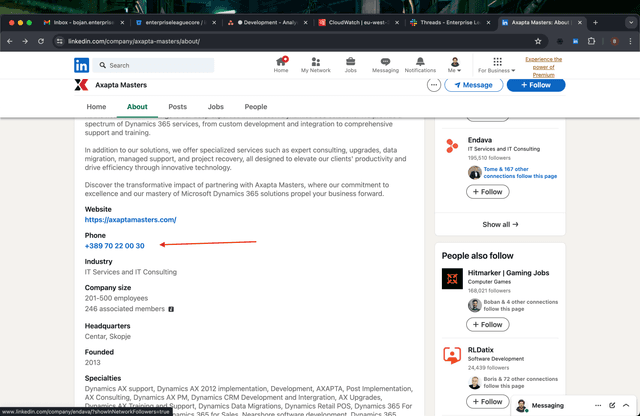Open the RLDatix page link
This screenshot has width=640, height=416.
pyautogui.click(x=480, y=350)
